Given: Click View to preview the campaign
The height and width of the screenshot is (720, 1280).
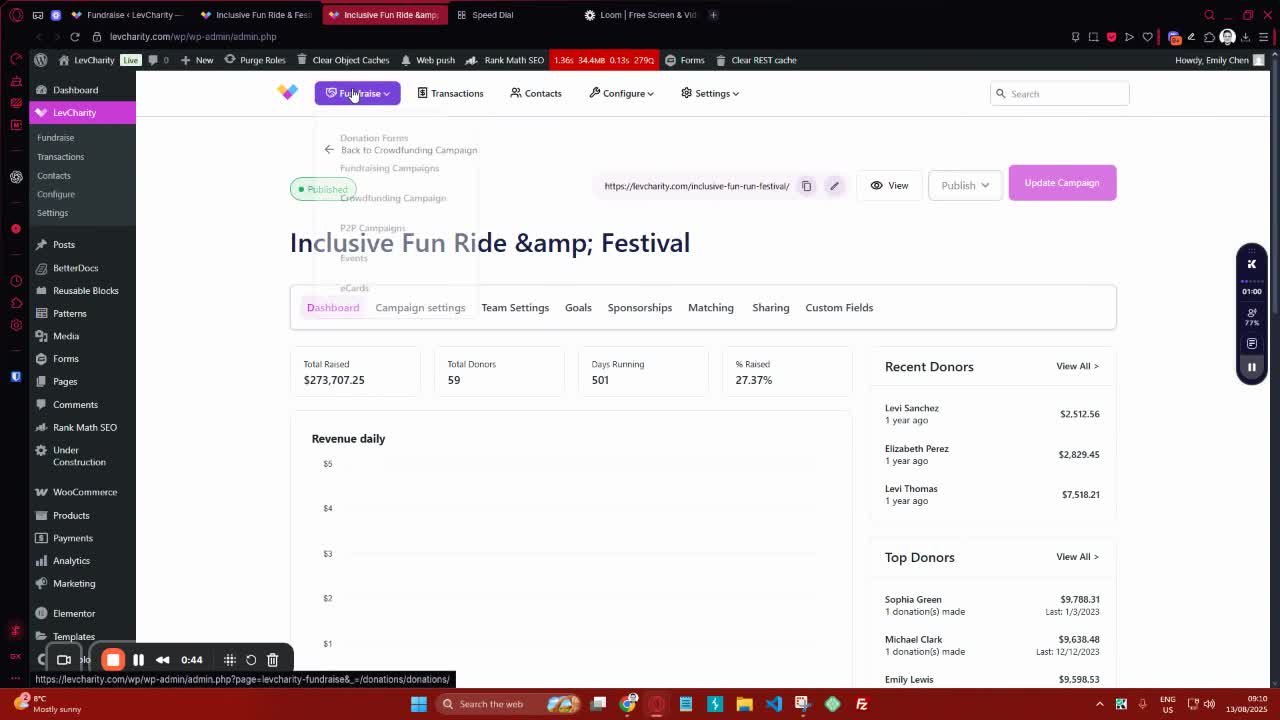Looking at the screenshot, I should tap(889, 185).
